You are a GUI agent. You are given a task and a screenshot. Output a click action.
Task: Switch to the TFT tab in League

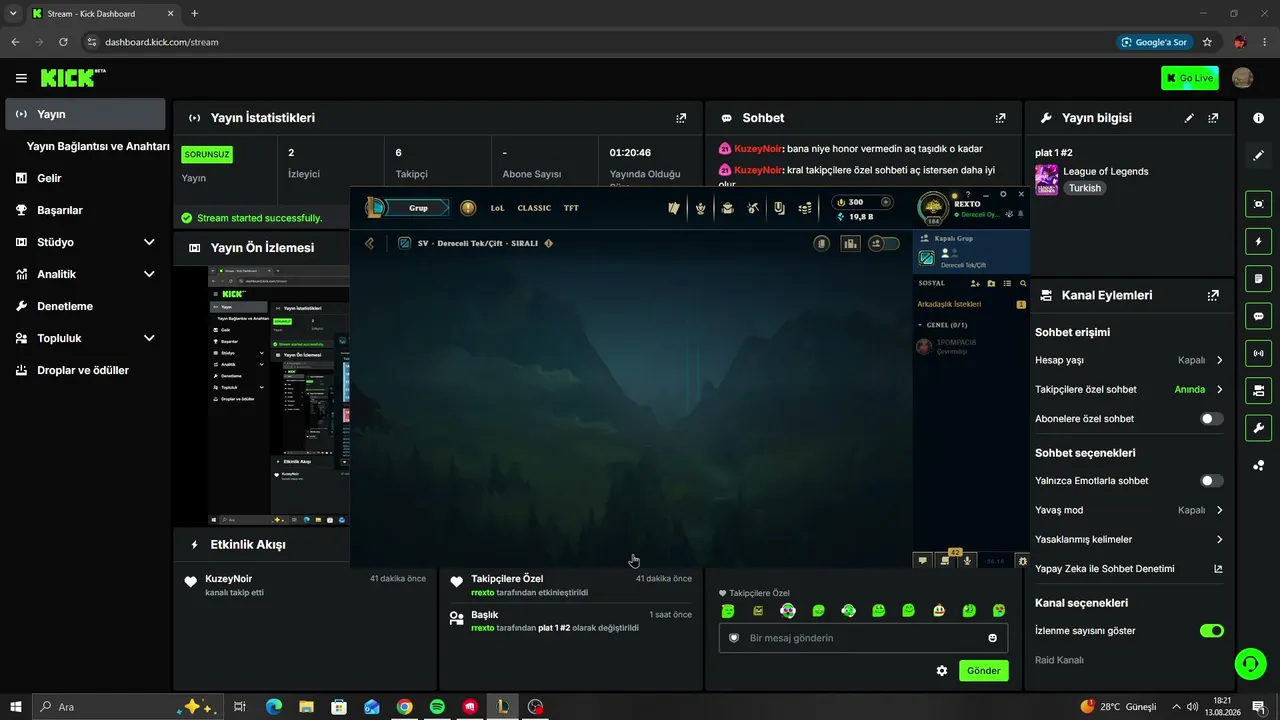pos(571,208)
